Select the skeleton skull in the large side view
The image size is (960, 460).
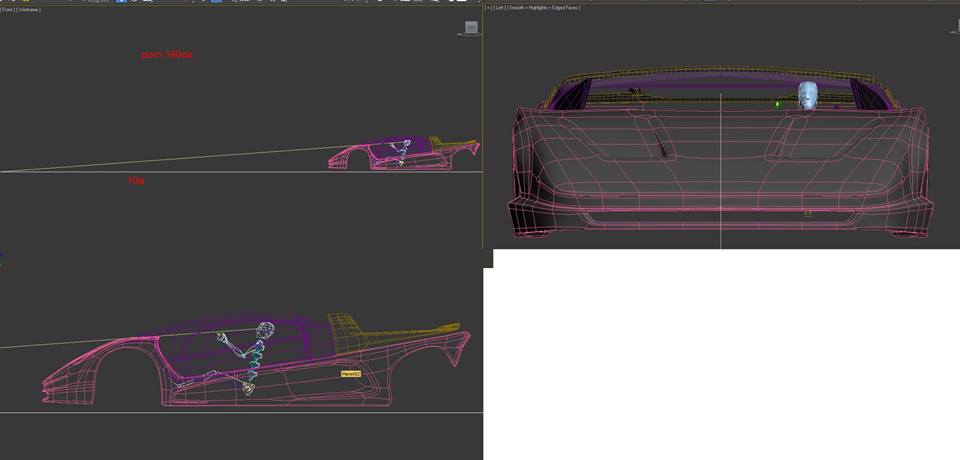[x=265, y=330]
